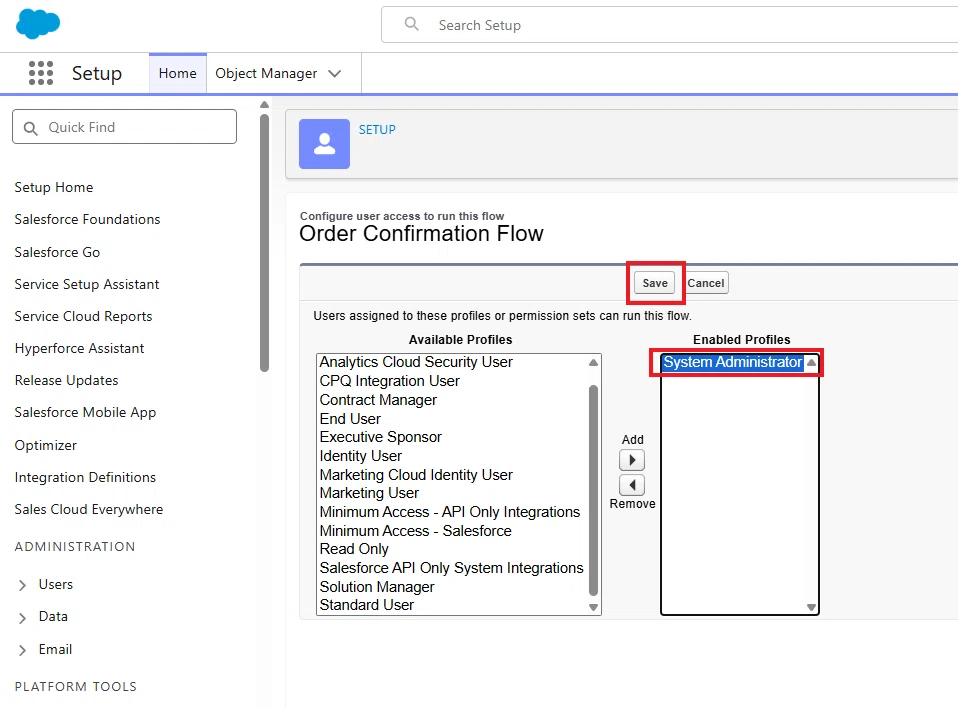Select Solution Manager profile
Image resolution: width=958 pixels, height=709 pixels.
[377, 587]
